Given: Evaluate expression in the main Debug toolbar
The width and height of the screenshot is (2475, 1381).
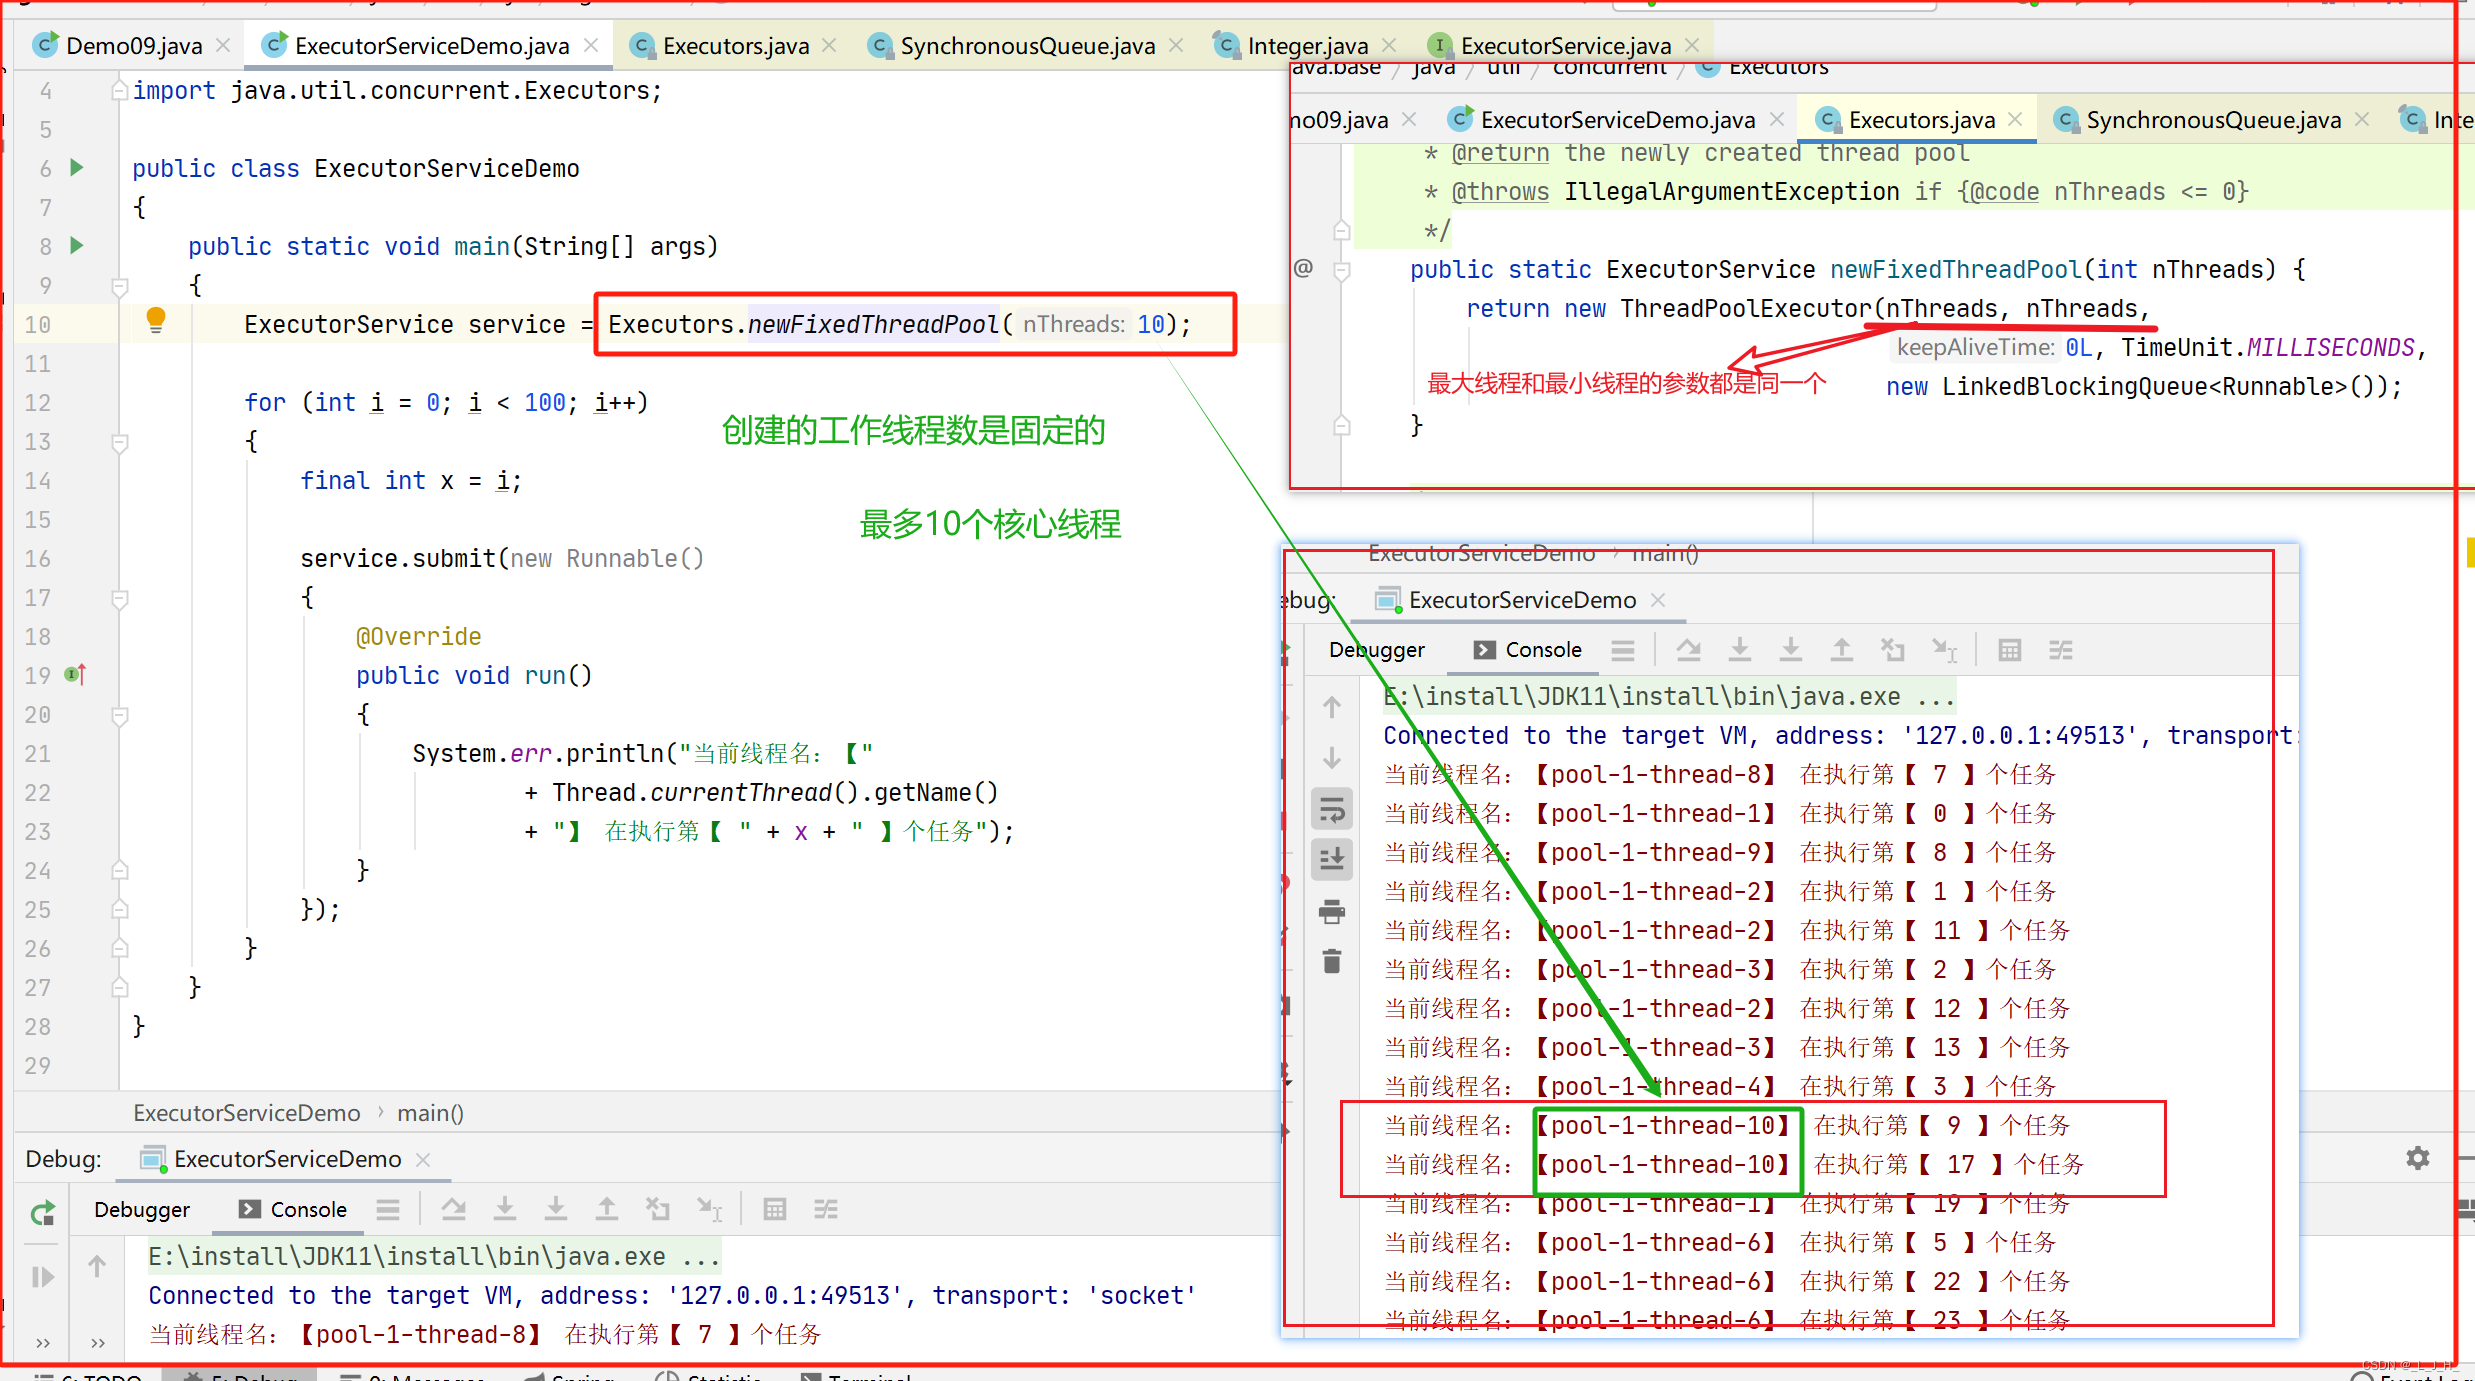Looking at the screenshot, I should [x=775, y=1210].
